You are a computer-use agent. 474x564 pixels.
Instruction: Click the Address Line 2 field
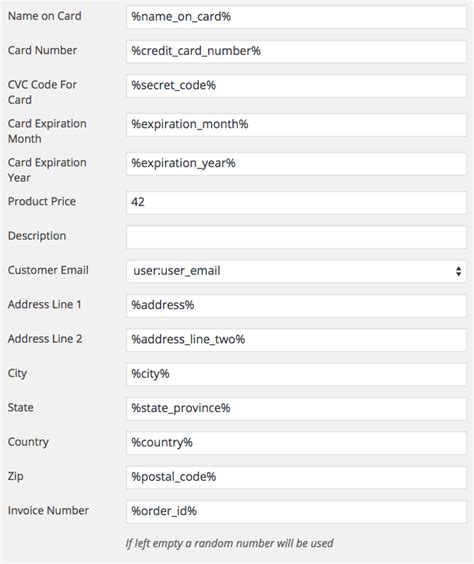(296, 340)
